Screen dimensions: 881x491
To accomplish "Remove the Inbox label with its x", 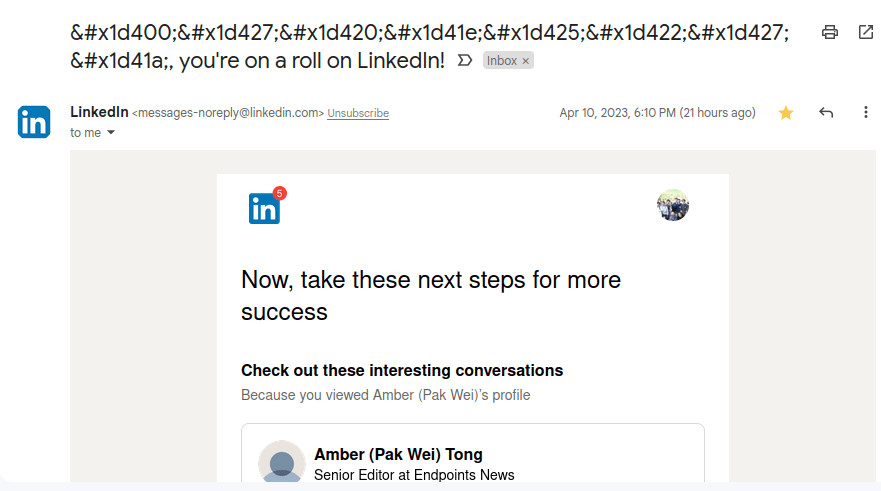I will (526, 61).
